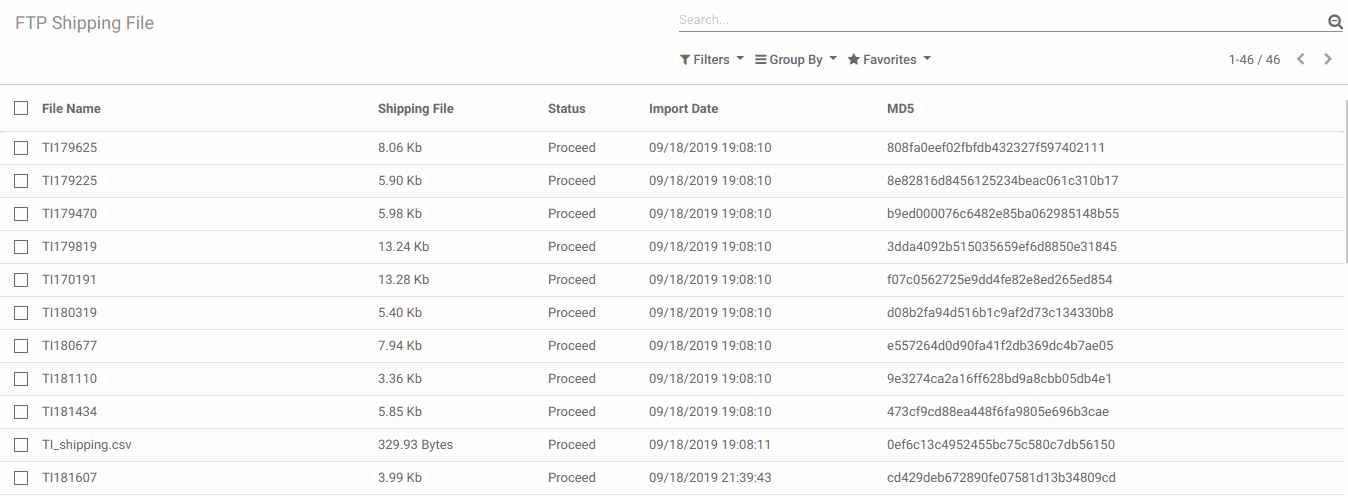
Task: Open the Favorites dropdown
Action: (889, 60)
